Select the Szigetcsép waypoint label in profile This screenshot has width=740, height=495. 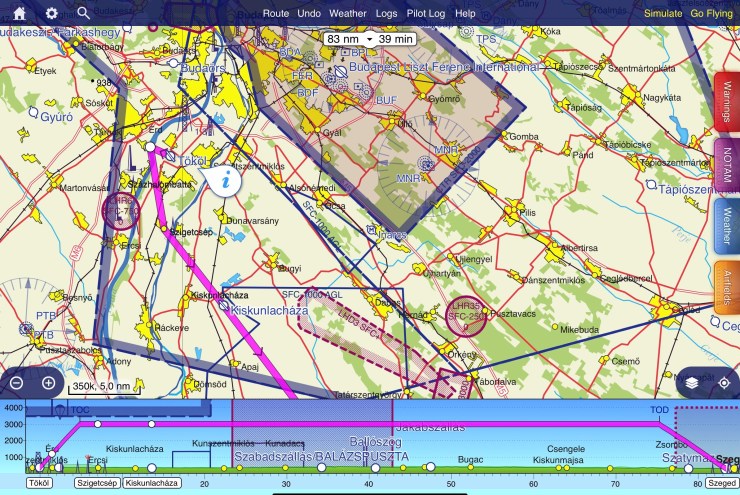pyautogui.click(x=96, y=483)
